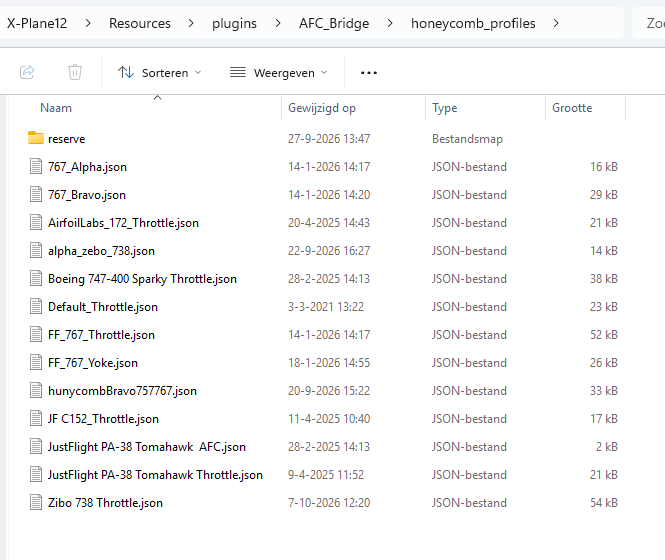Click the 2 kB size cell
This screenshot has width=665, height=560.
tap(606, 447)
